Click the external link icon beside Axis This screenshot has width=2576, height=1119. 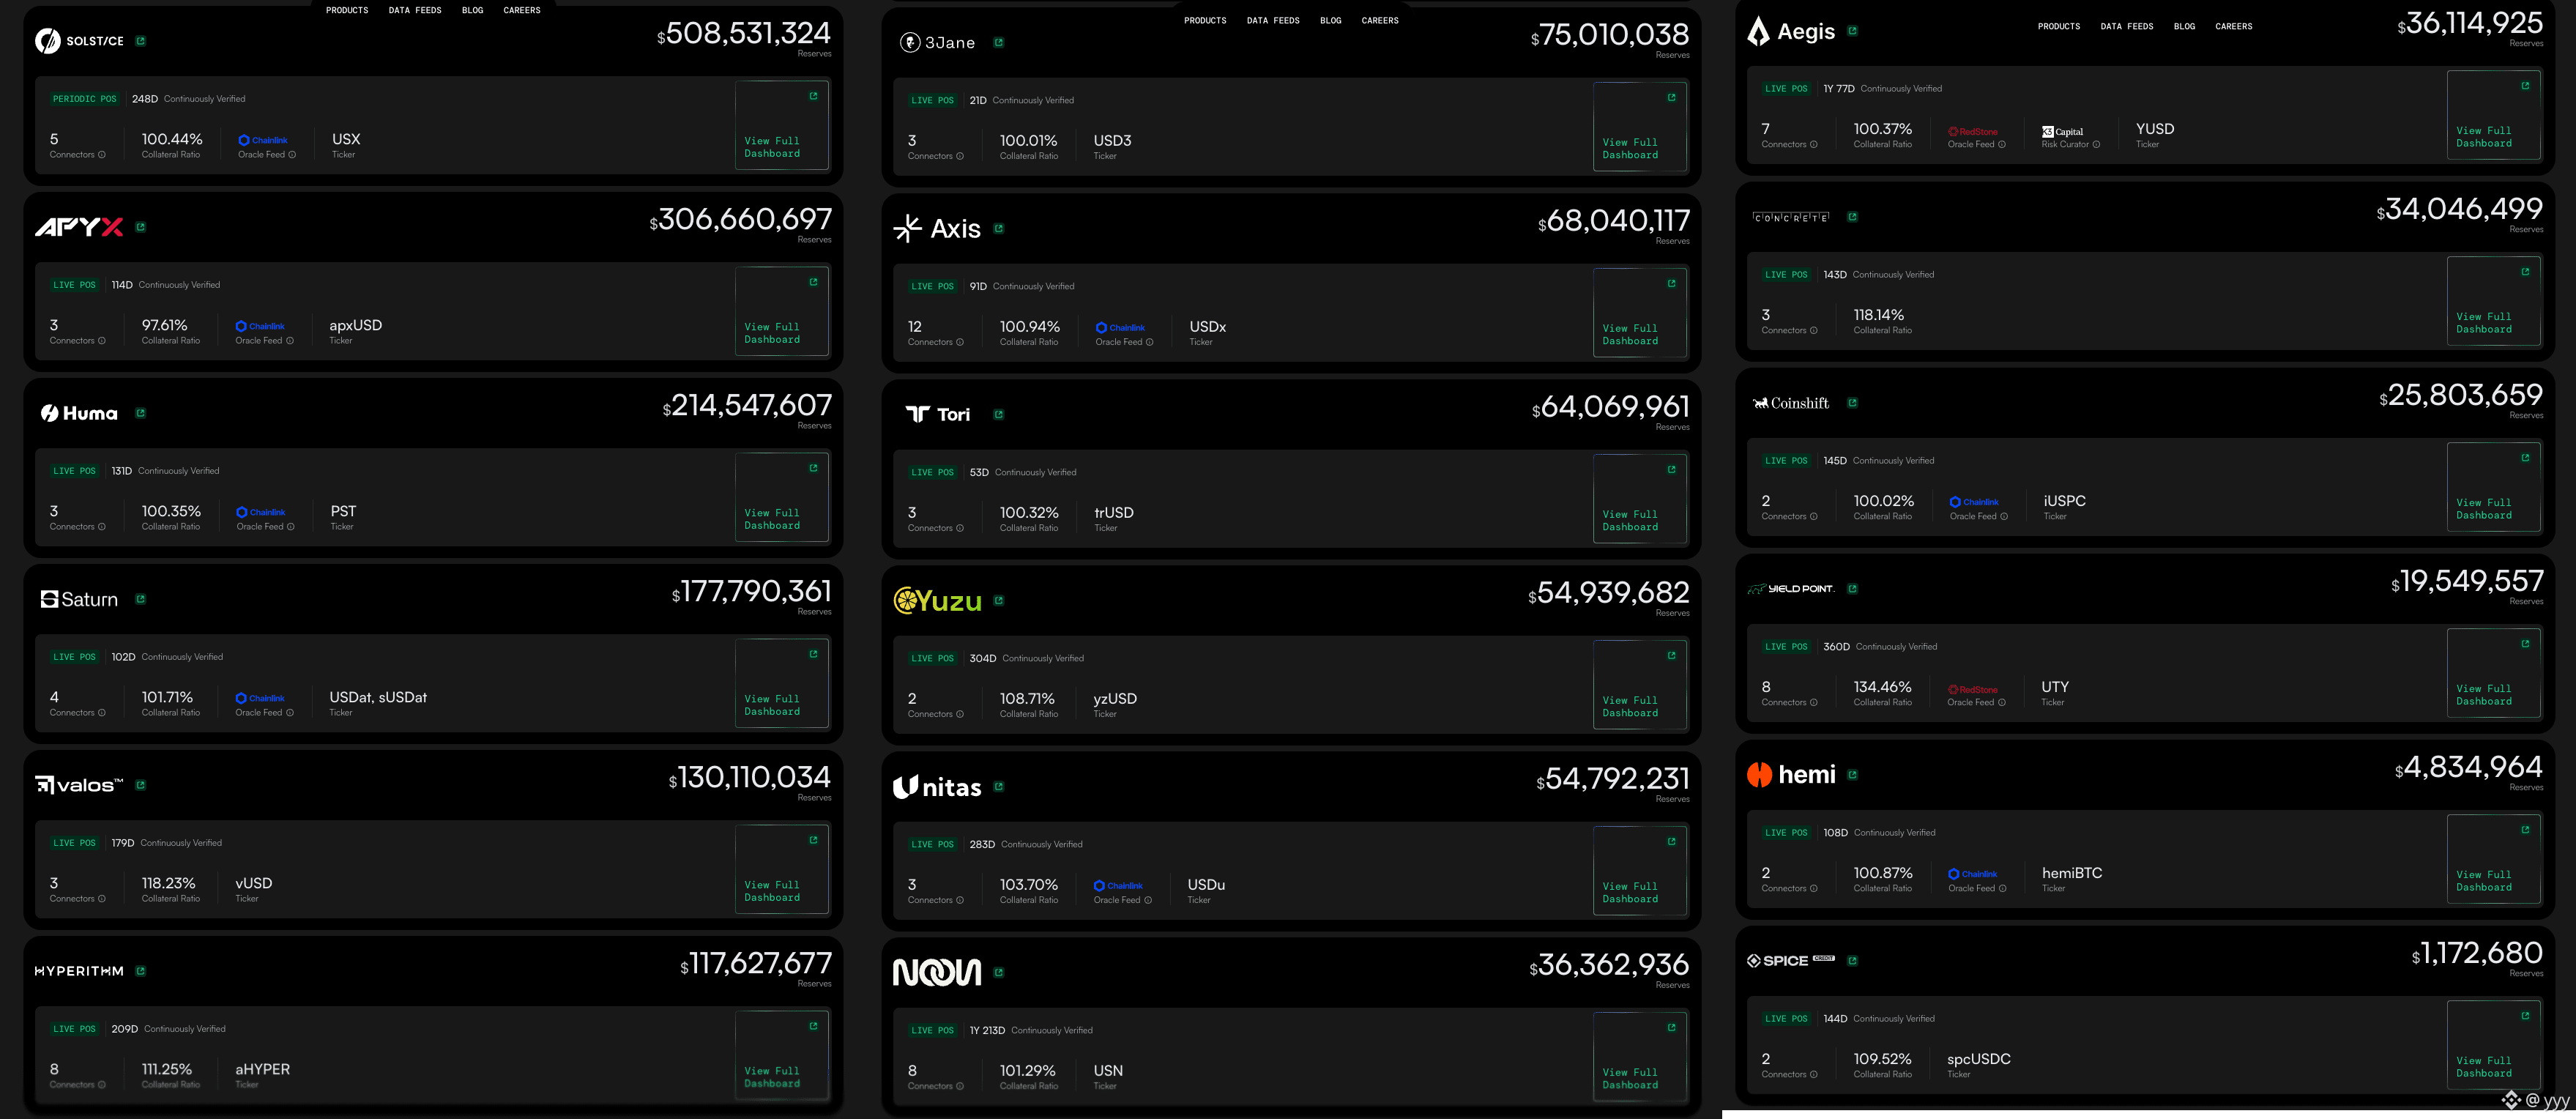tap(998, 228)
